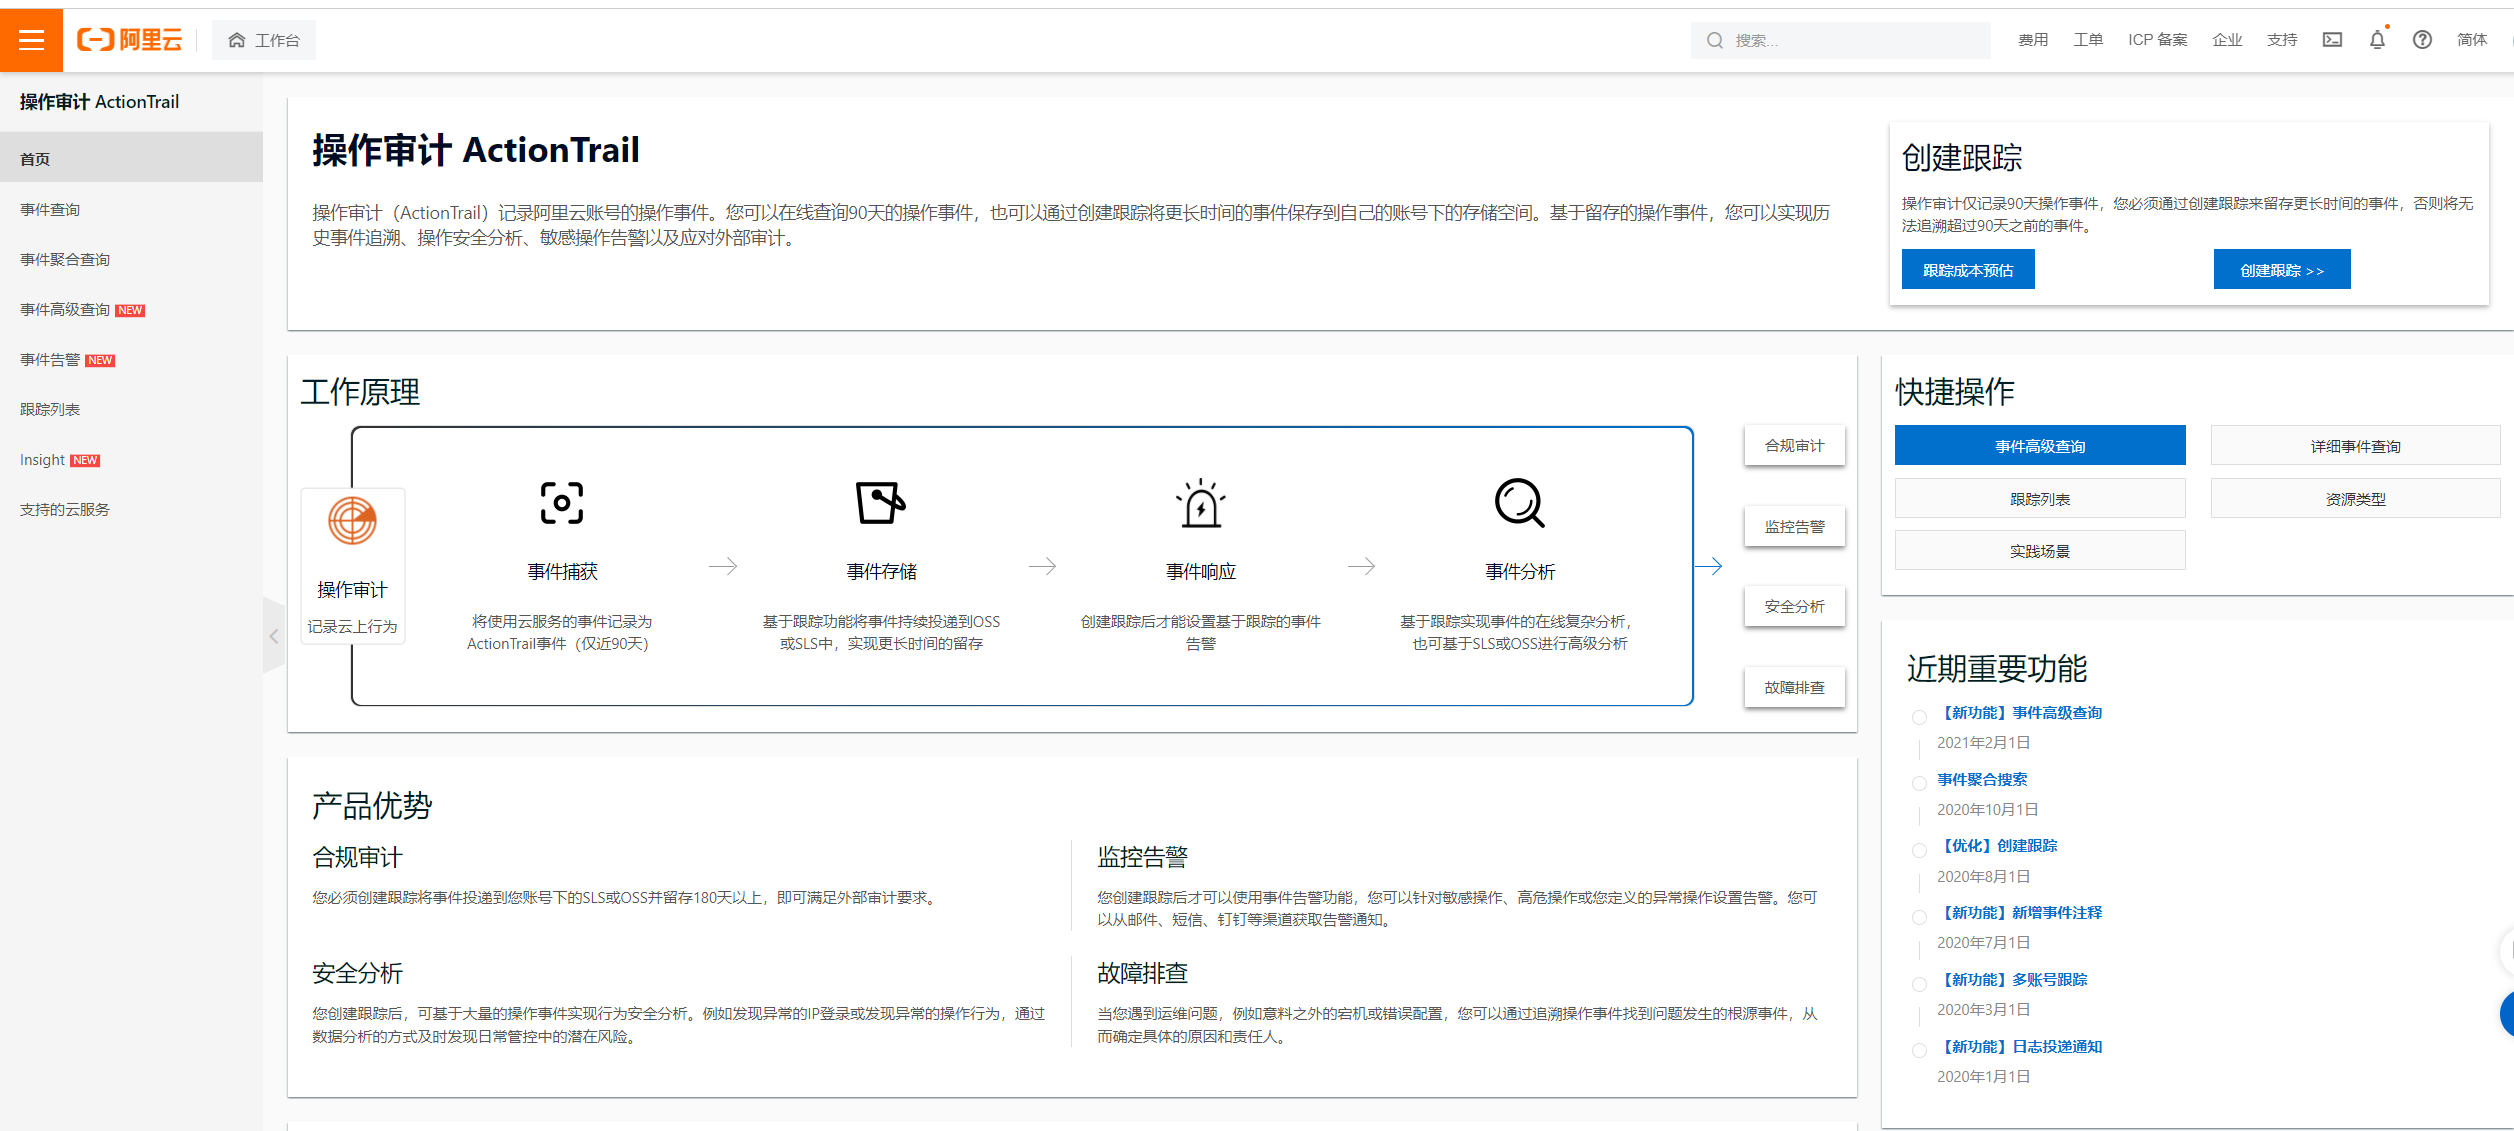
Task: Click the orange 操作审计 radar icon
Action: tap(352, 520)
